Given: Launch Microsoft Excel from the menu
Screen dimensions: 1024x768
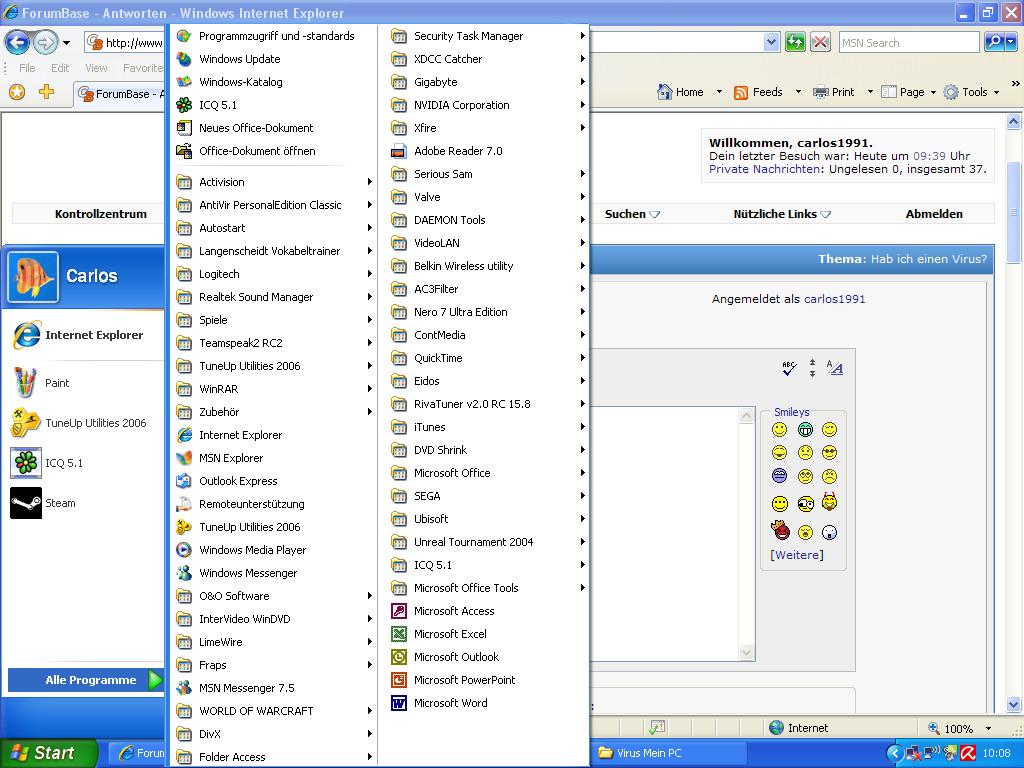Looking at the screenshot, I should (x=483, y=634).
